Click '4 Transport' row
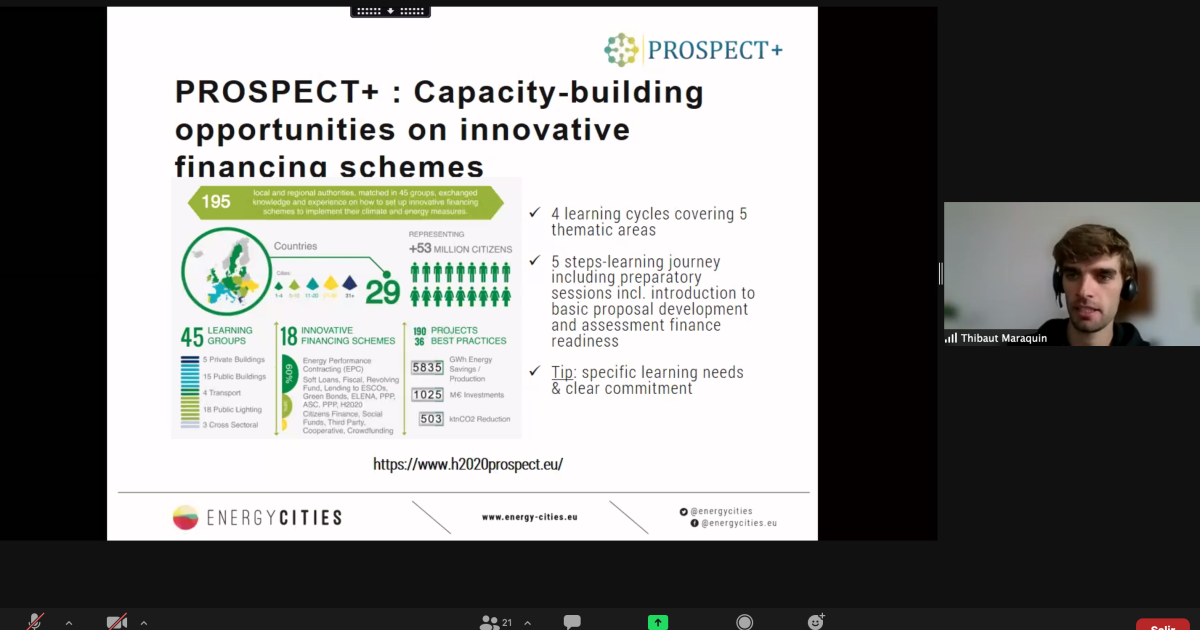The height and width of the screenshot is (630, 1200). (224, 393)
